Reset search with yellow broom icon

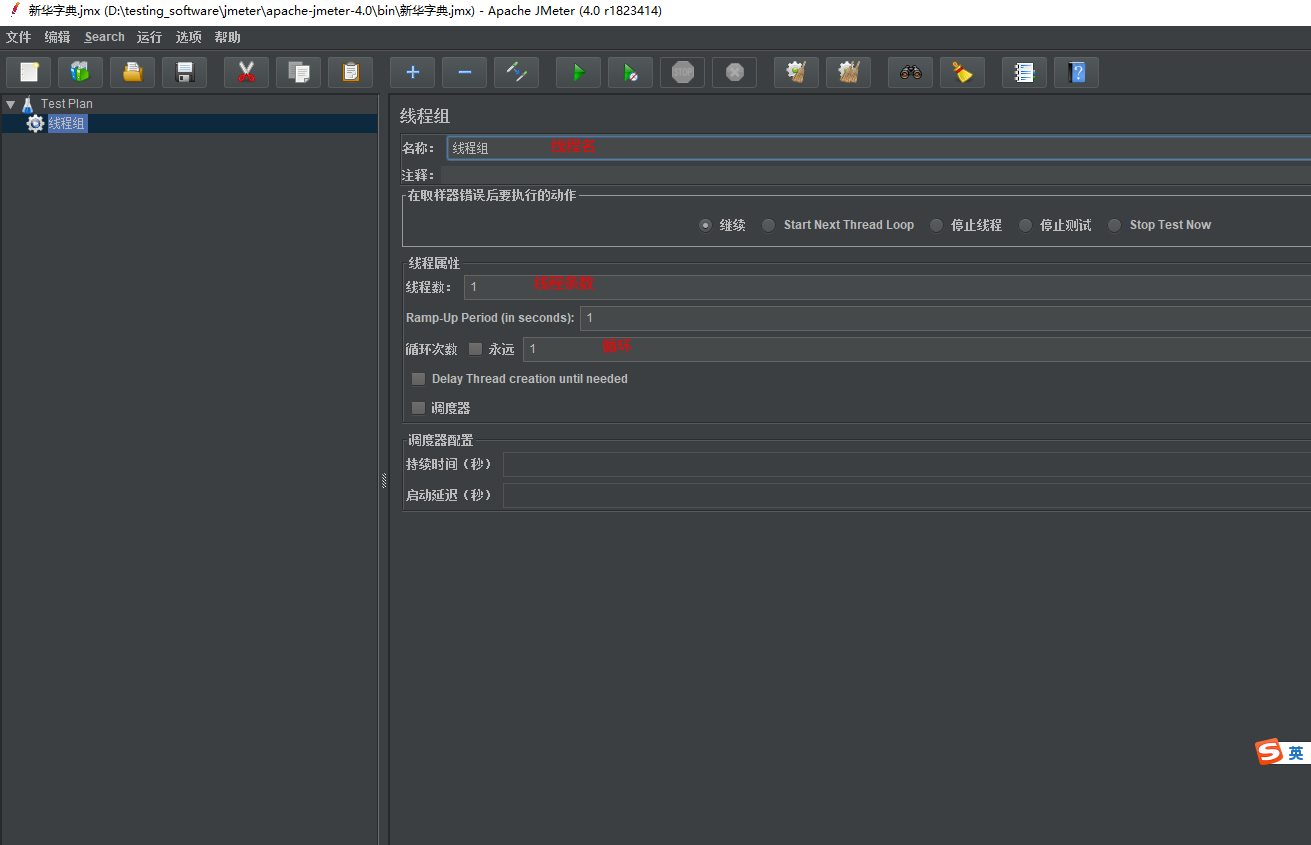[963, 72]
